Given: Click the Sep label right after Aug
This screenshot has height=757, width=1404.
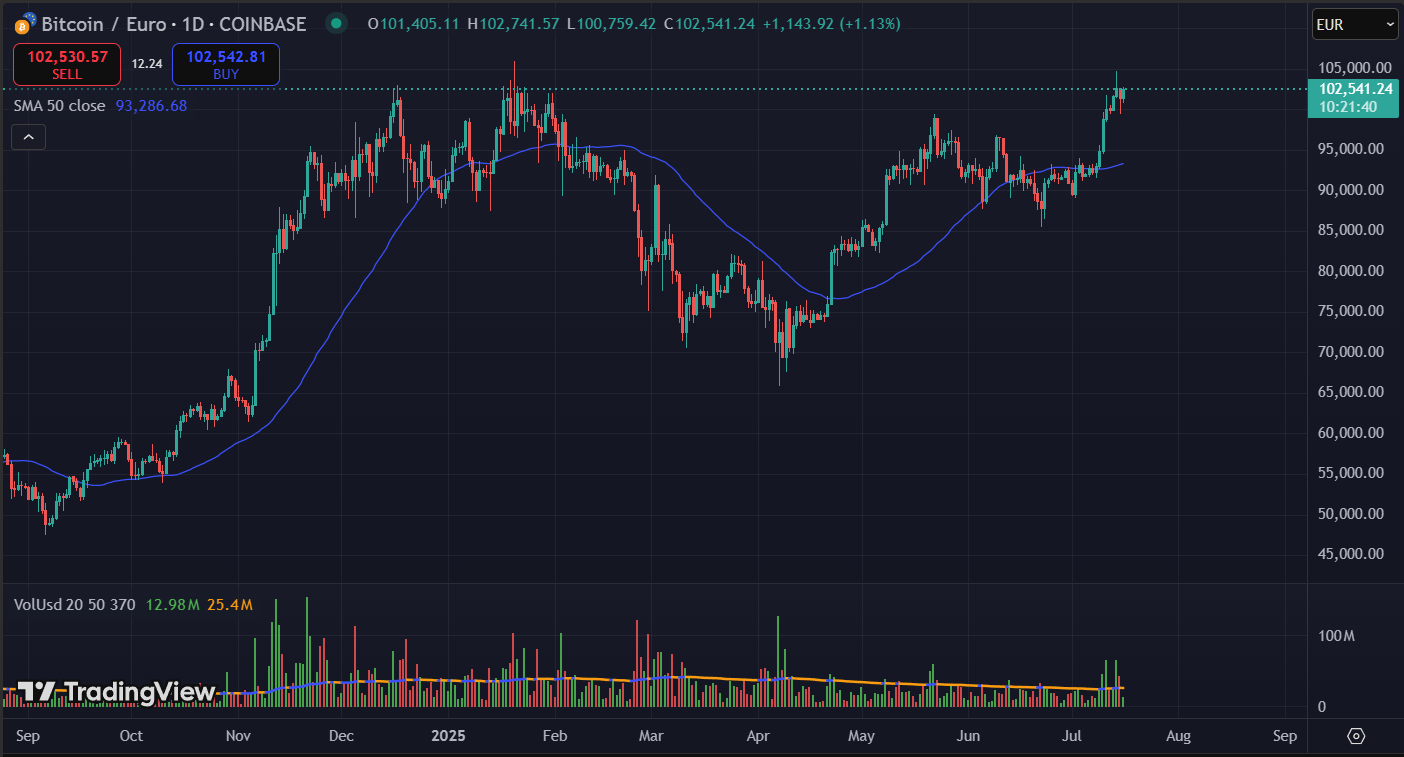Looking at the screenshot, I should 1285,736.
